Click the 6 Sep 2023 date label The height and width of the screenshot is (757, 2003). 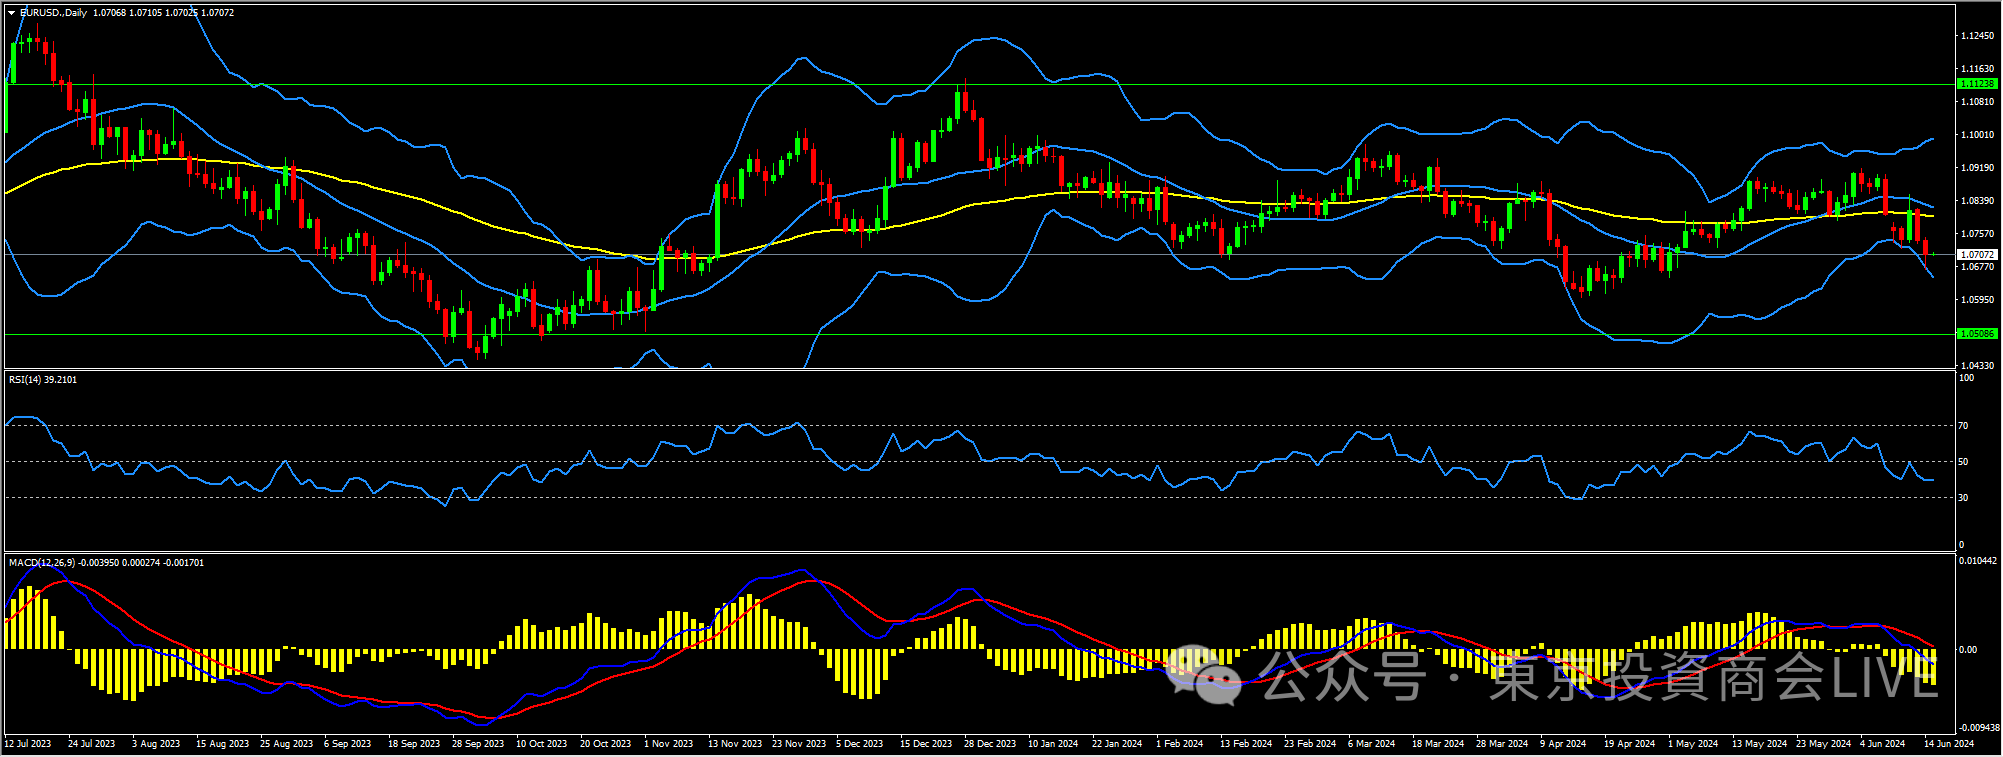pyautogui.click(x=348, y=744)
